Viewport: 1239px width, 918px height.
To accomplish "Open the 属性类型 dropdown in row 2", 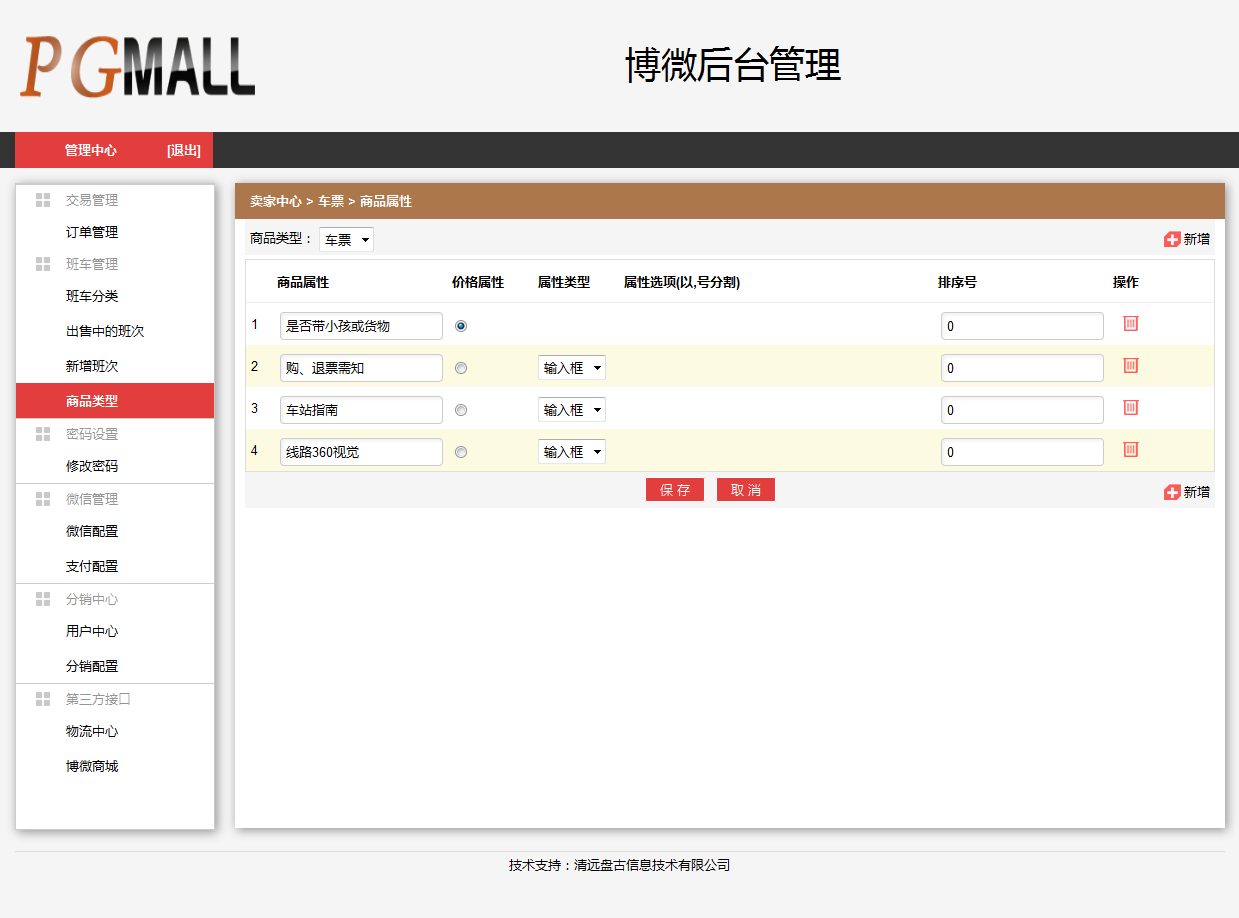I will [x=571, y=367].
